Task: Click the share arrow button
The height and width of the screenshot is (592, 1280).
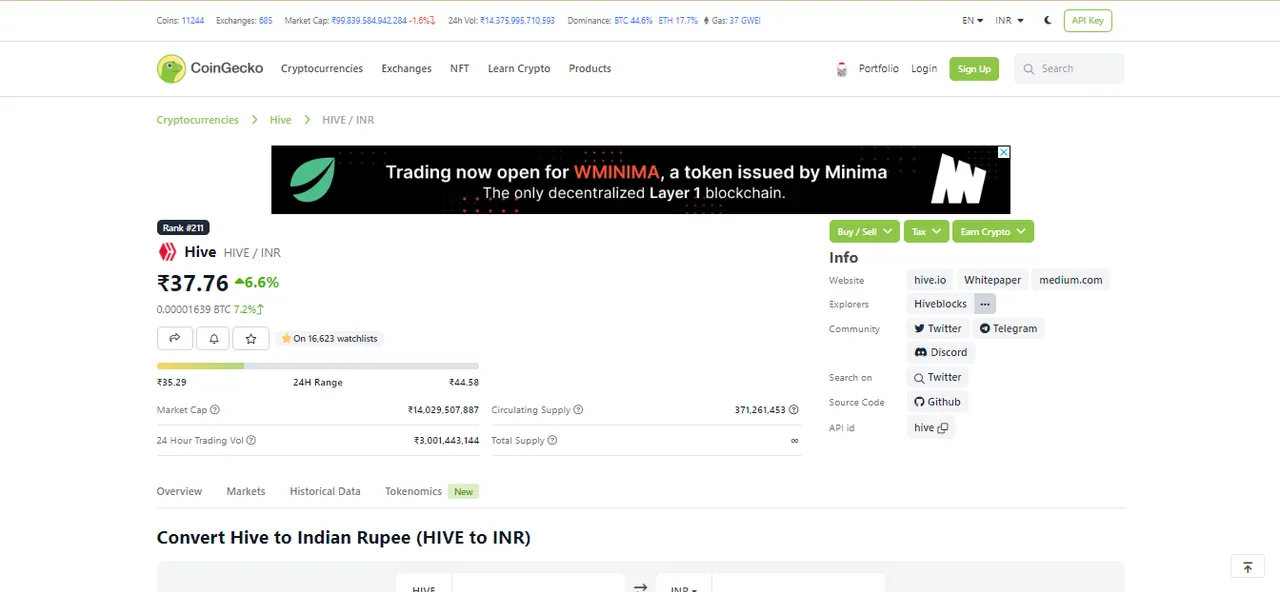Action: (174, 339)
